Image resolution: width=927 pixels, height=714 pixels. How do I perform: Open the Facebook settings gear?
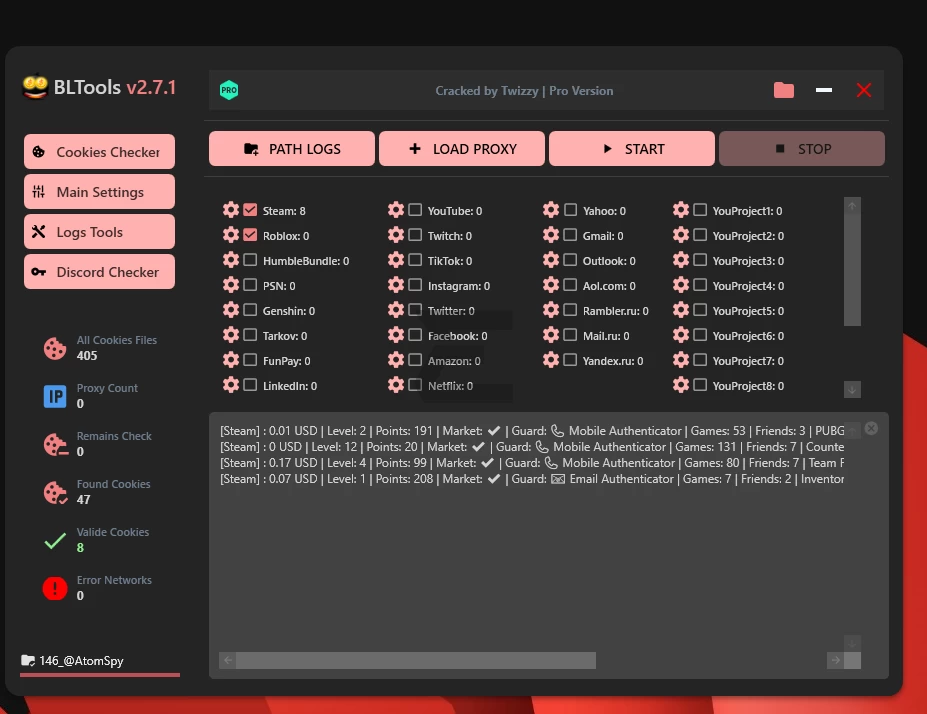coord(396,335)
